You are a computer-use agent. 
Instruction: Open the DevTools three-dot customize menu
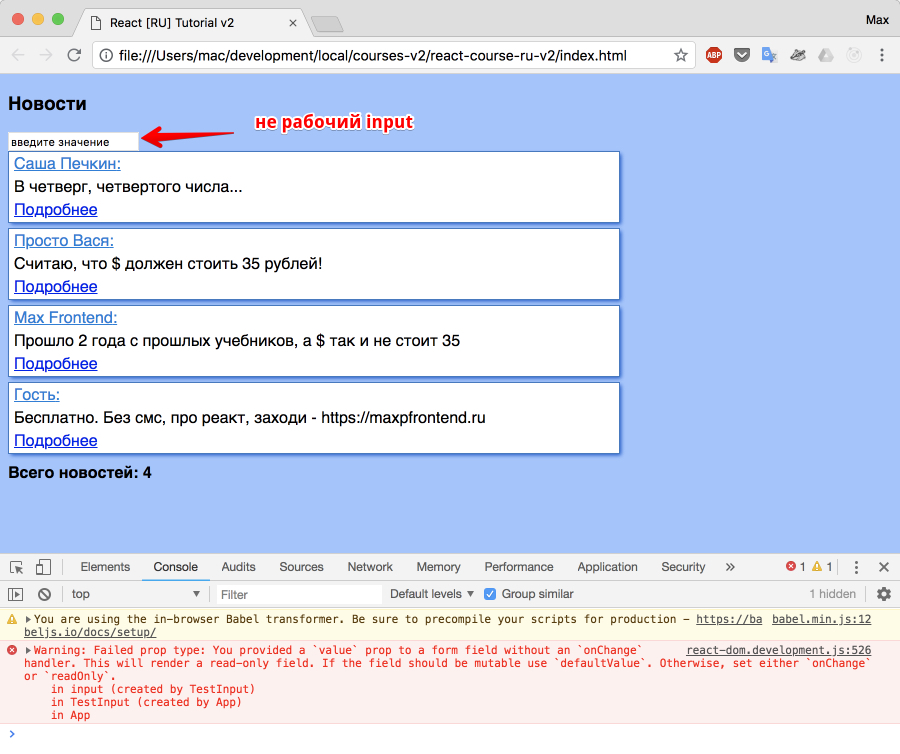857,567
